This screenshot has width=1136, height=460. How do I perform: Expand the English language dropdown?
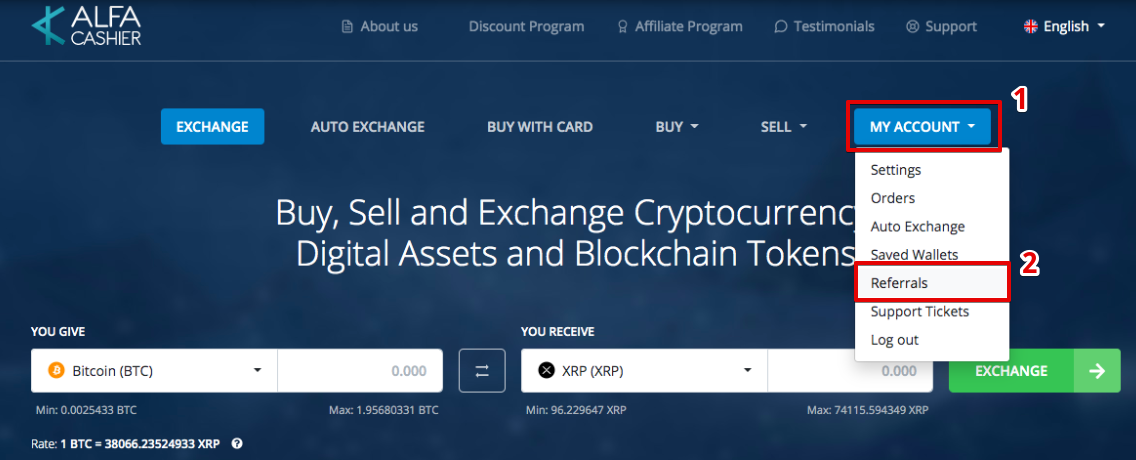1064,27
